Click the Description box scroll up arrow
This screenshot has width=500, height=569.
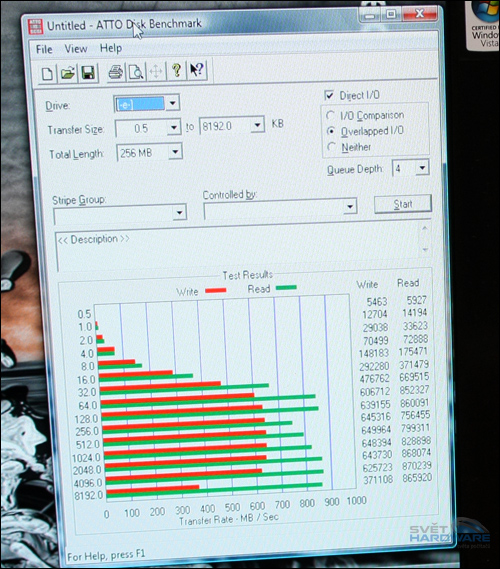coord(425,229)
